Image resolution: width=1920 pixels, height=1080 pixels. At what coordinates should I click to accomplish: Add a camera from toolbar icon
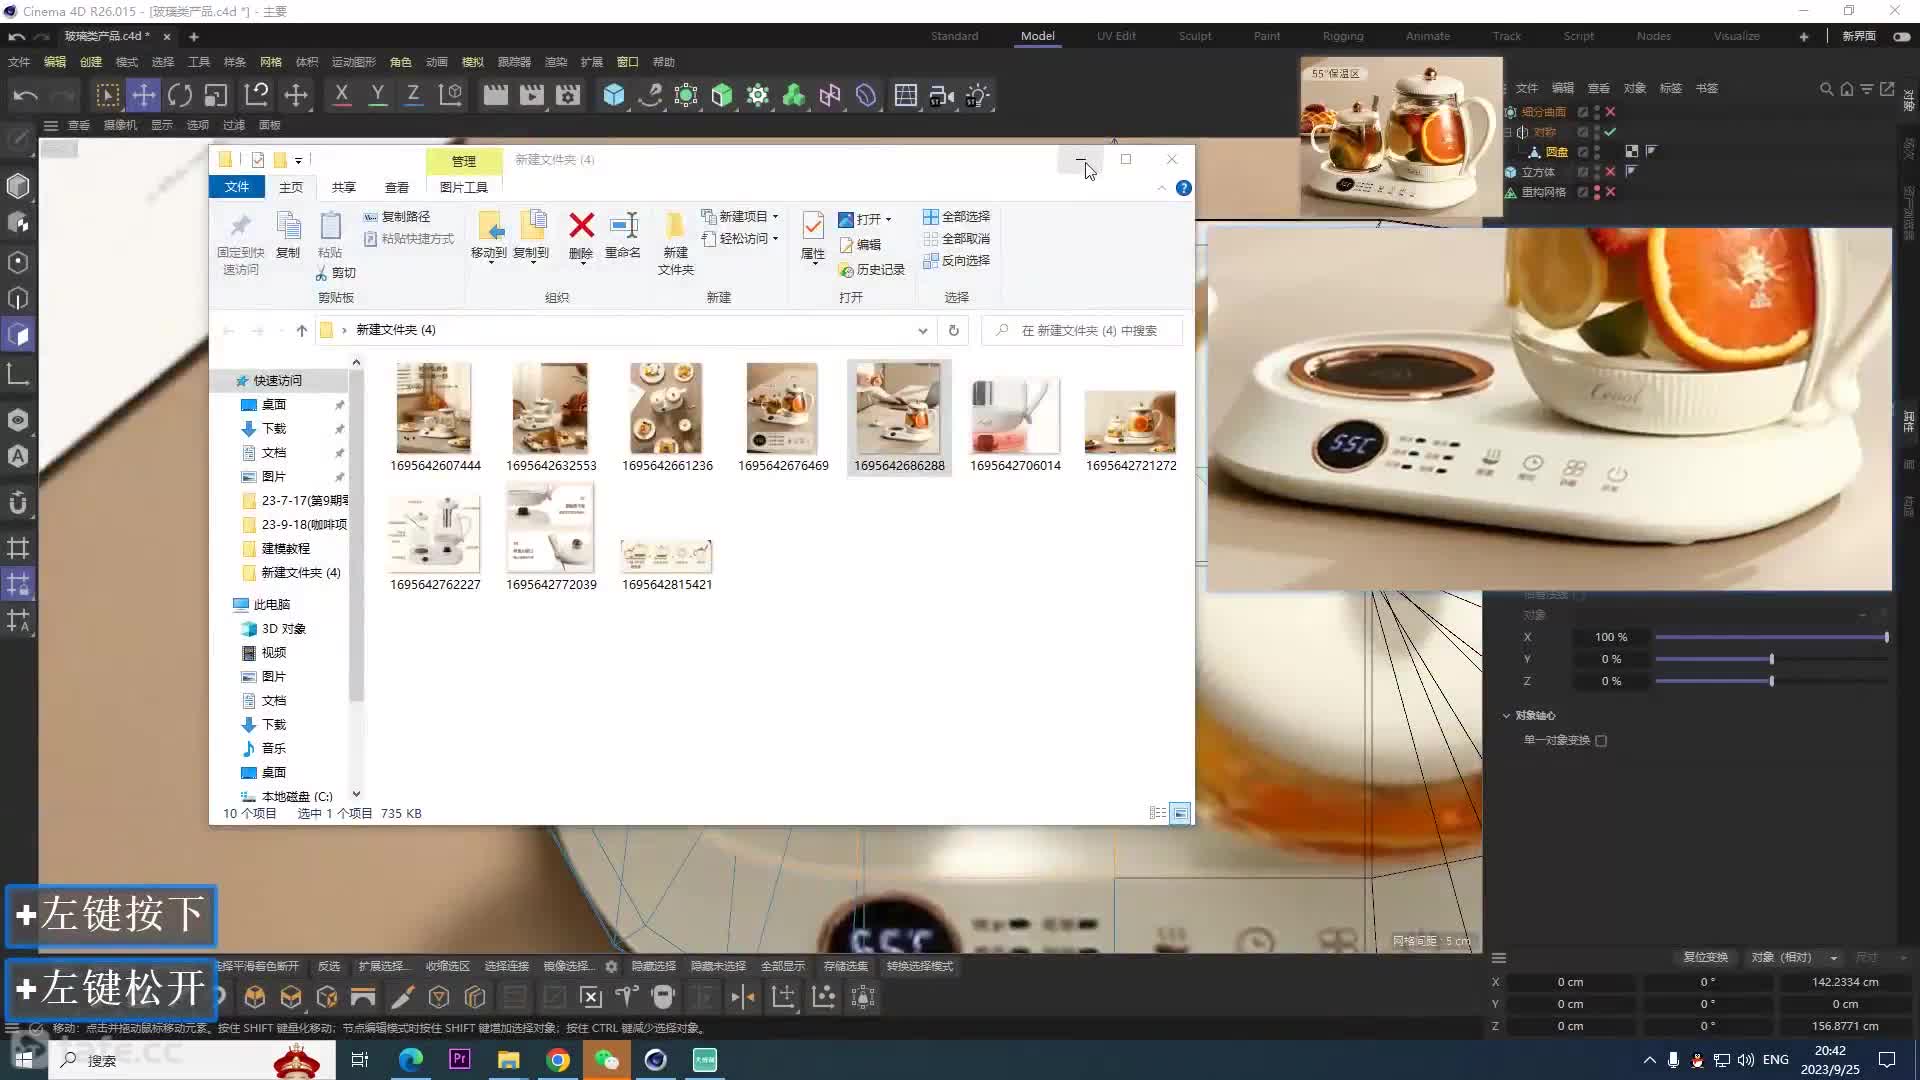click(942, 95)
